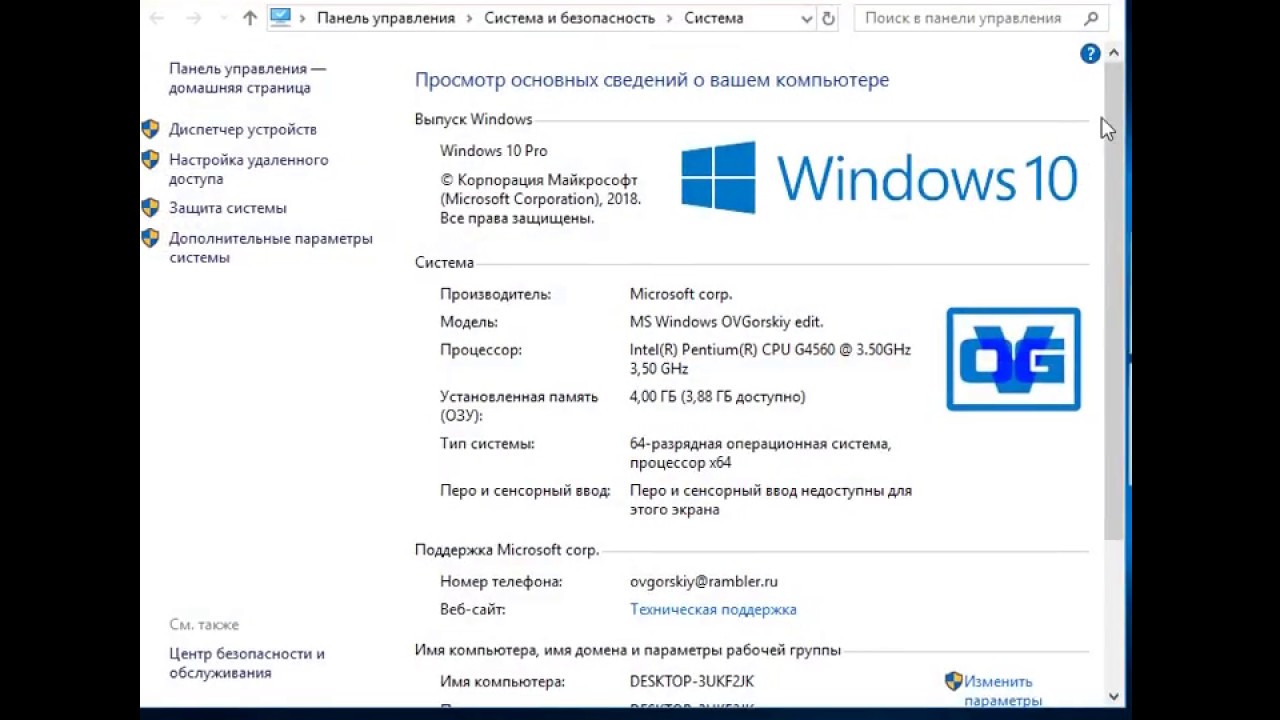The image size is (1280, 720).
Task: Refresh the address bar view
Action: (x=828, y=18)
